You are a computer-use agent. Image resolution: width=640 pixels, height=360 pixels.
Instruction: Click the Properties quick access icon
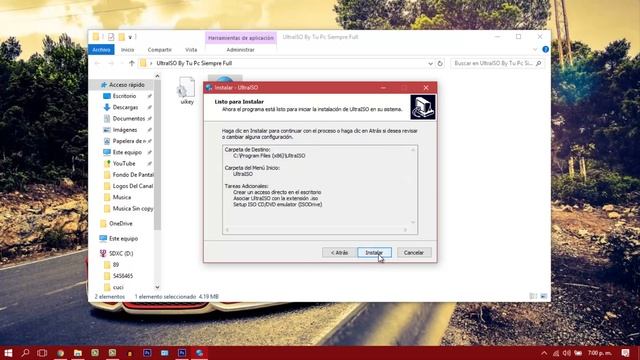(x=111, y=37)
